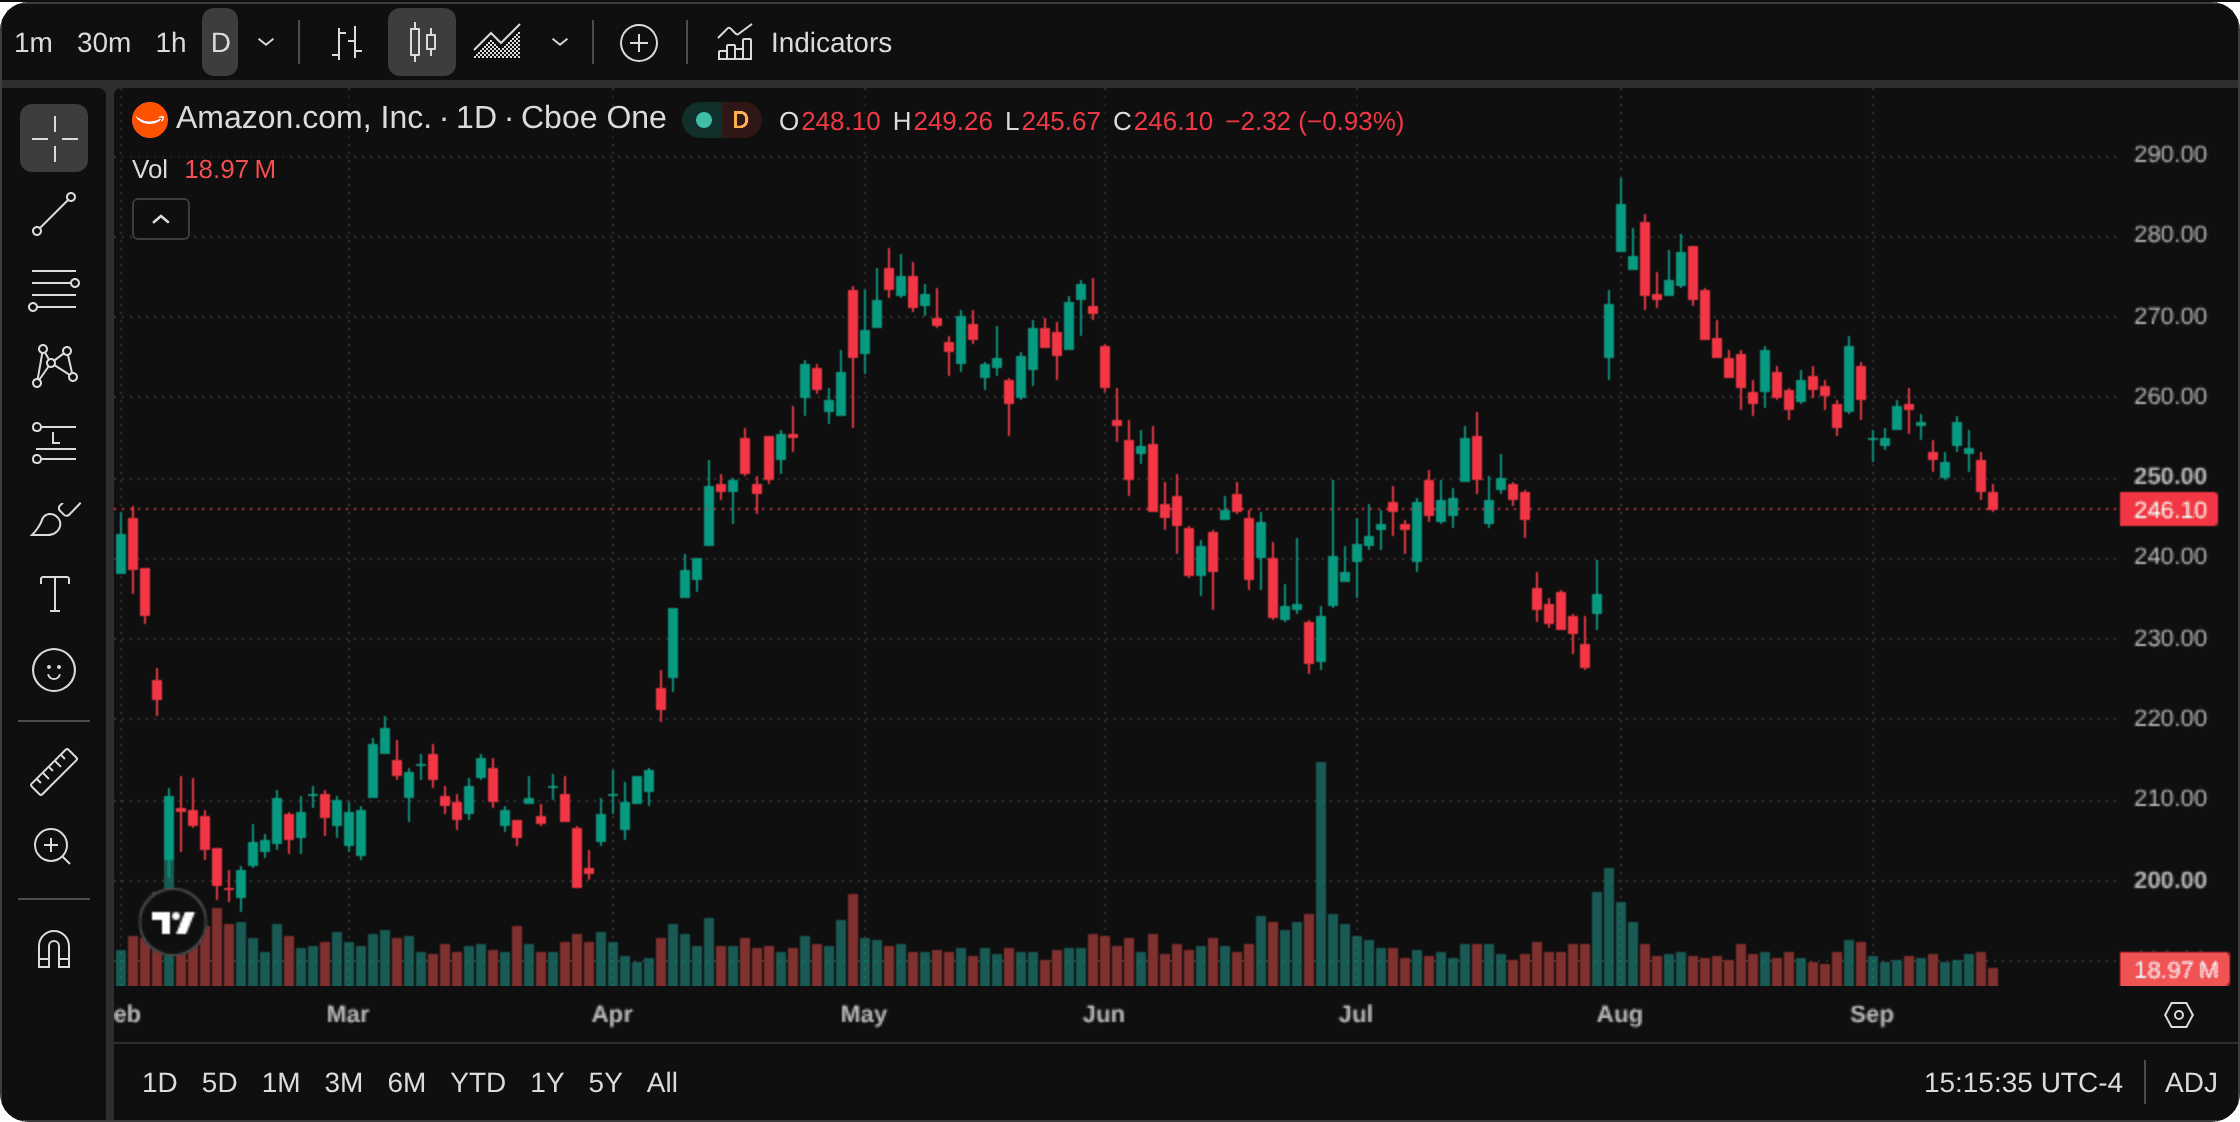Select the Text annotation tool
The height and width of the screenshot is (1122, 2240).
pyautogui.click(x=54, y=594)
